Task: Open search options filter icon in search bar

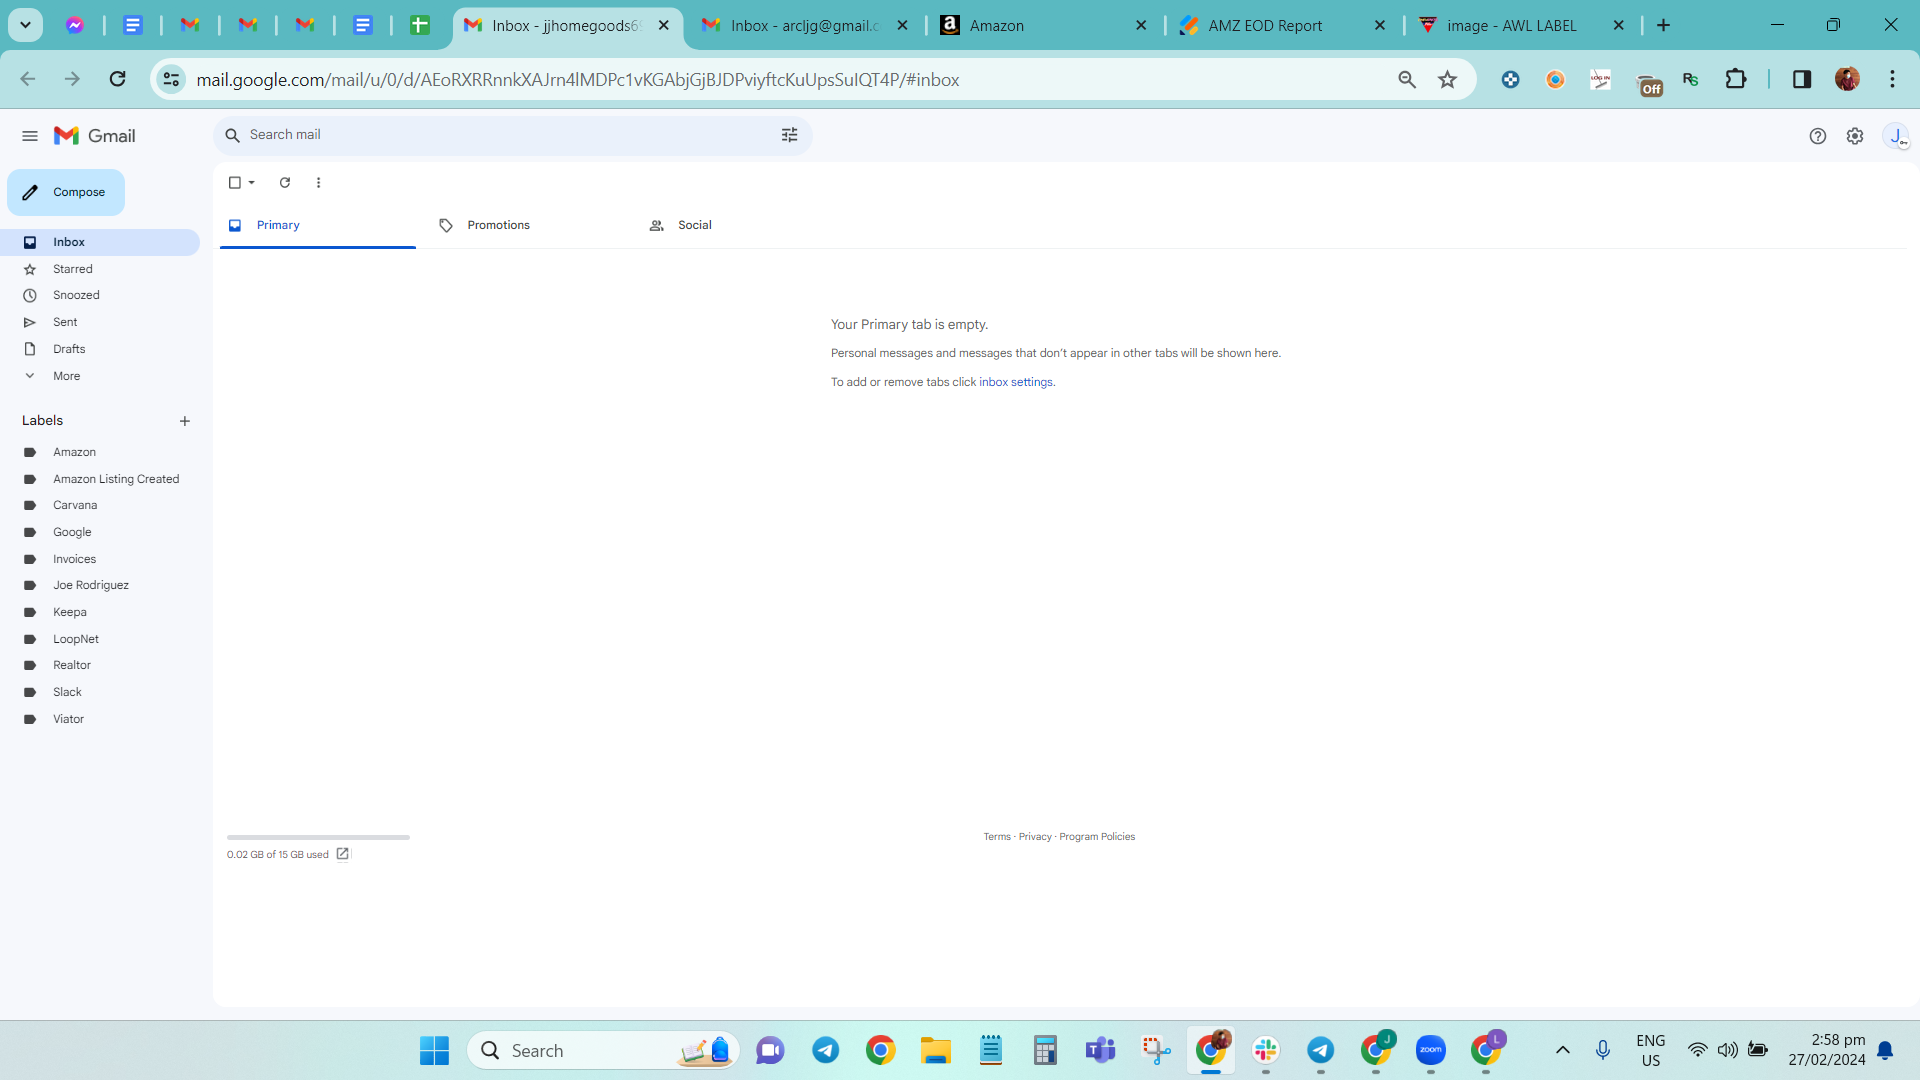Action: coord(789,135)
